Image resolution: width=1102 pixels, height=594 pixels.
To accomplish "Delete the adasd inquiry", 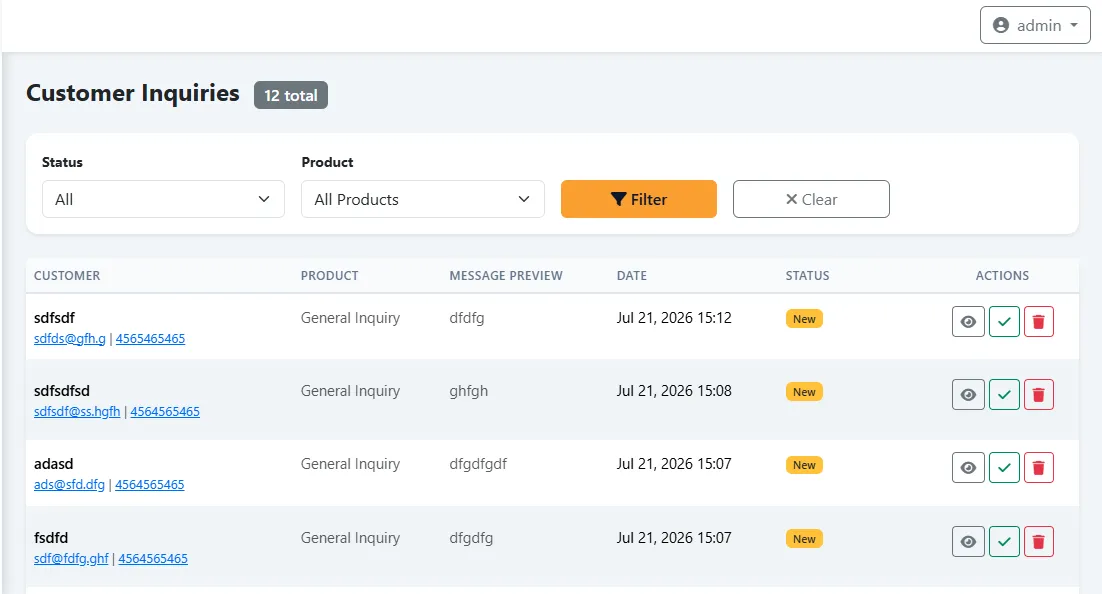I will click(x=1039, y=468).
